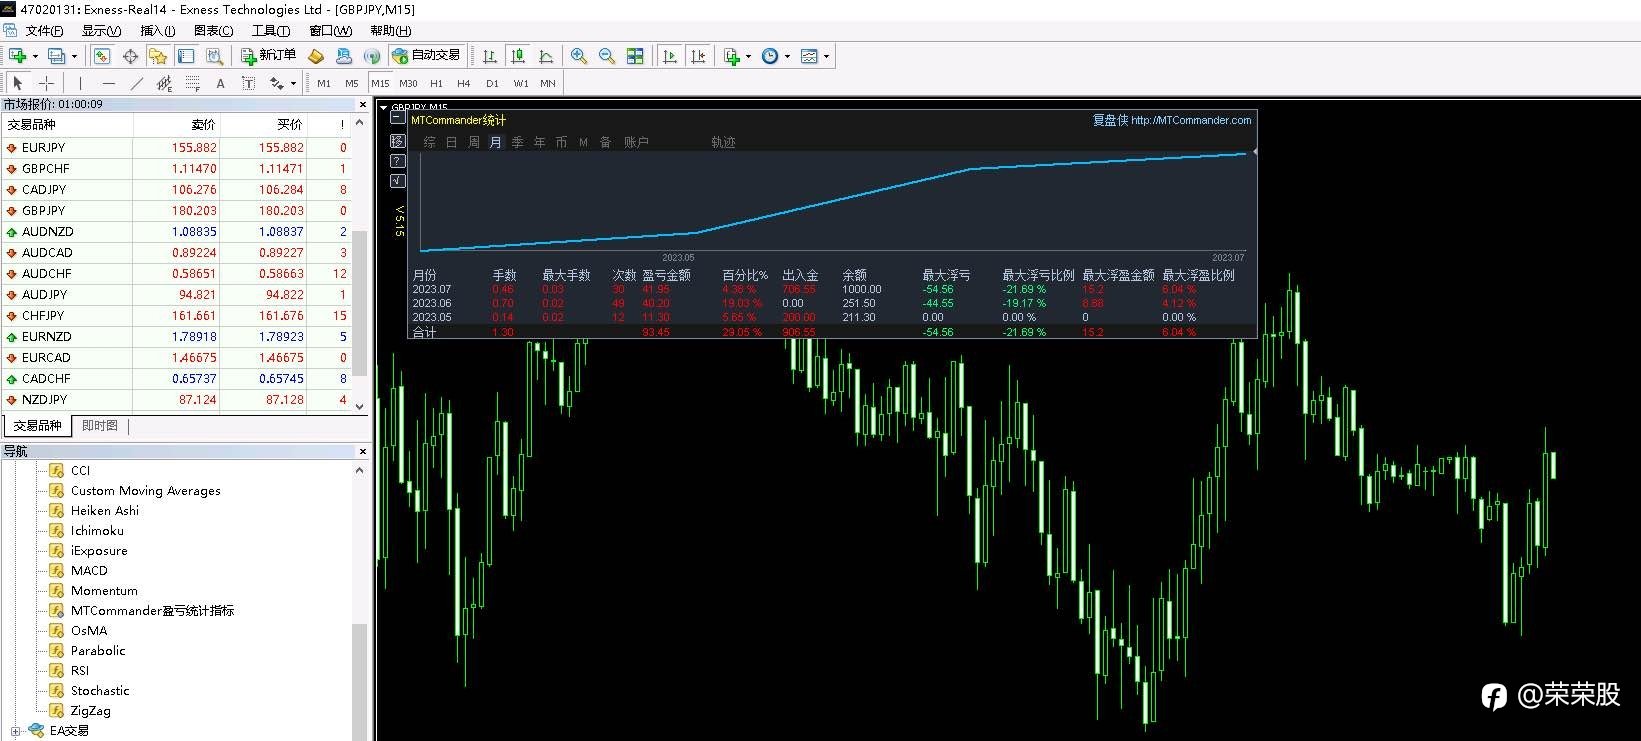Open the 图表(C) menu
The image size is (1641, 741).
213,31
